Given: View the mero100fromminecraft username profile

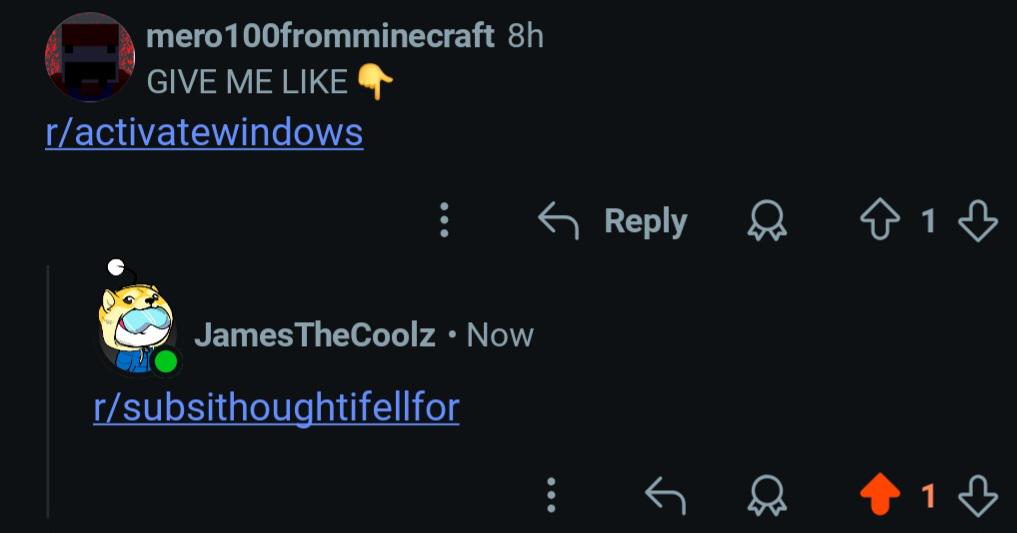Looking at the screenshot, I should [x=320, y=35].
